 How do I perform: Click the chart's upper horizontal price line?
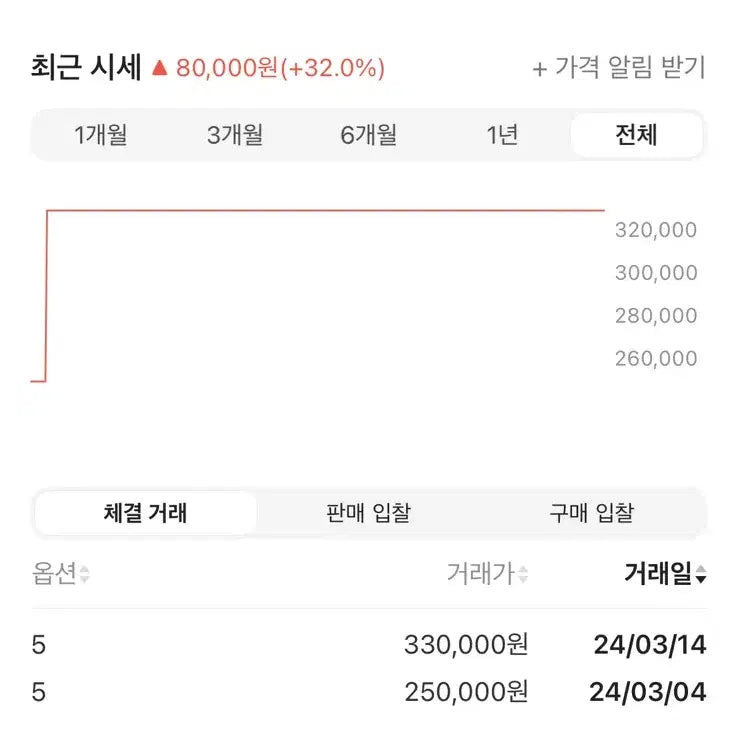(325, 210)
